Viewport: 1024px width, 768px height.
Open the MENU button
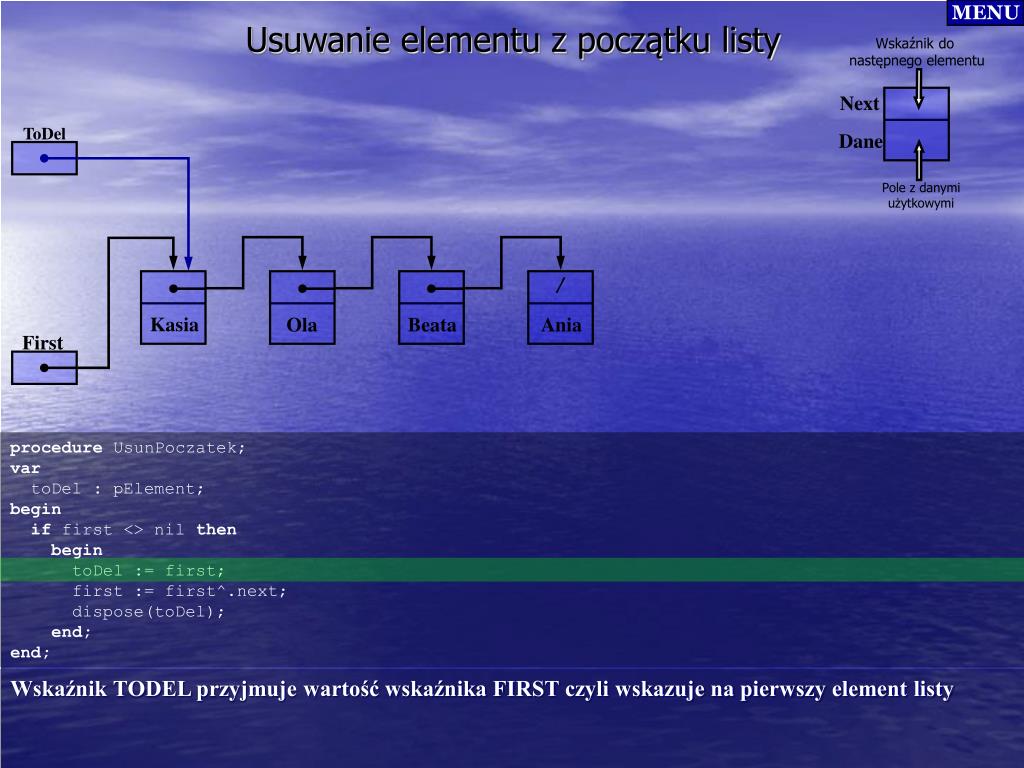[985, 12]
